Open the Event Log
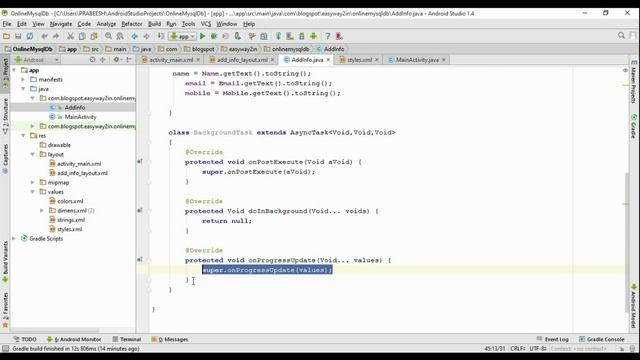The image size is (640, 360). pos(553,339)
